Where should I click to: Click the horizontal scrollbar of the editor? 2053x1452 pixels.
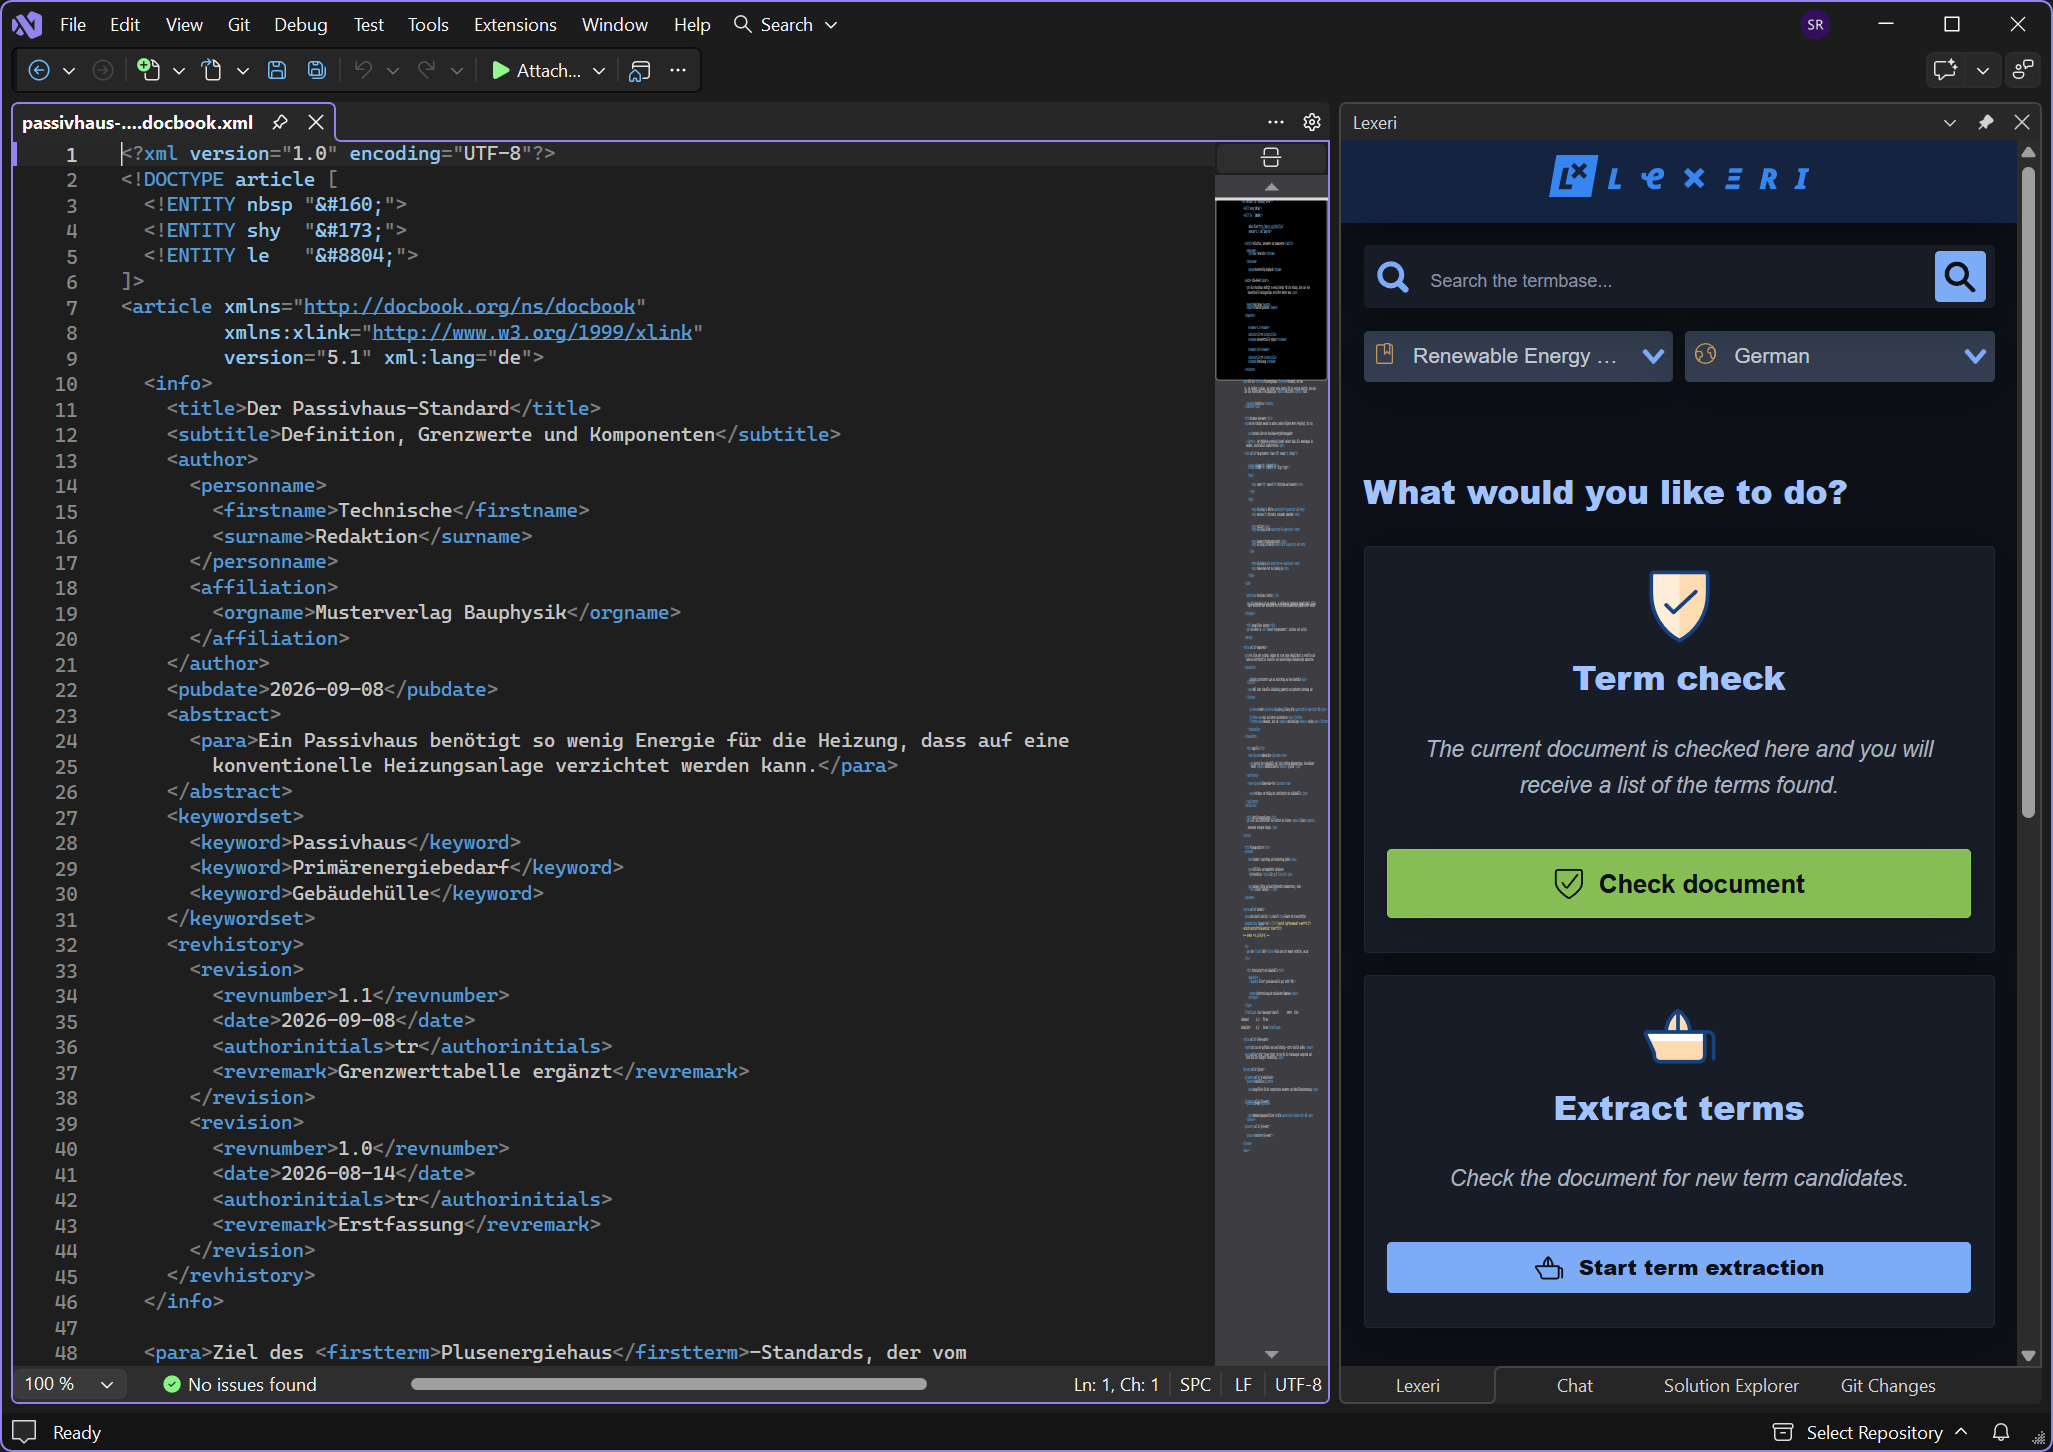(669, 1384)
